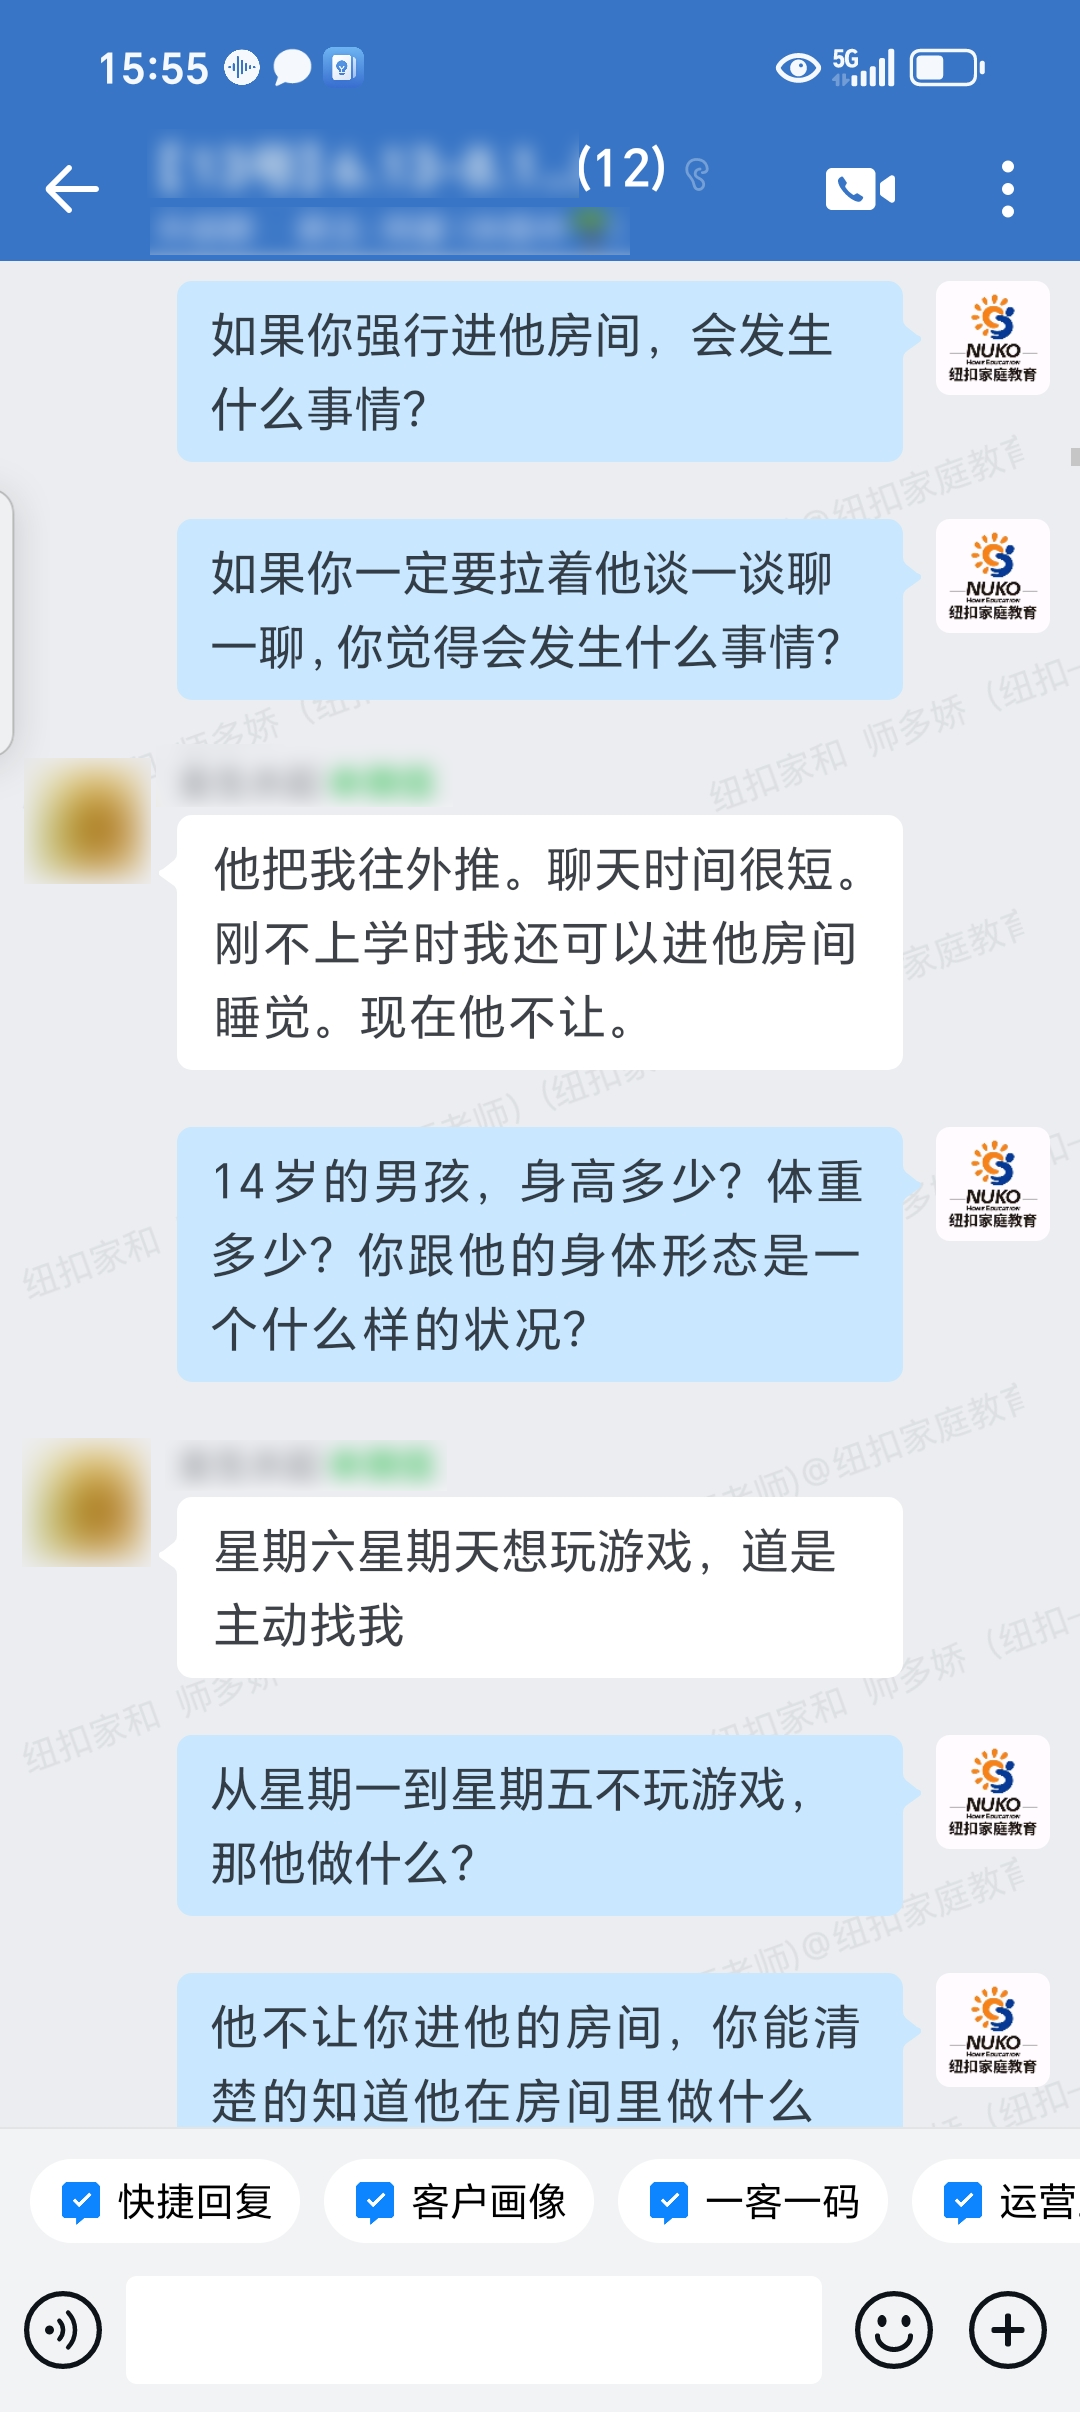Open the plus attachments panel
Screen dimensions: 1080x2412
(x=1008, y=2330)
